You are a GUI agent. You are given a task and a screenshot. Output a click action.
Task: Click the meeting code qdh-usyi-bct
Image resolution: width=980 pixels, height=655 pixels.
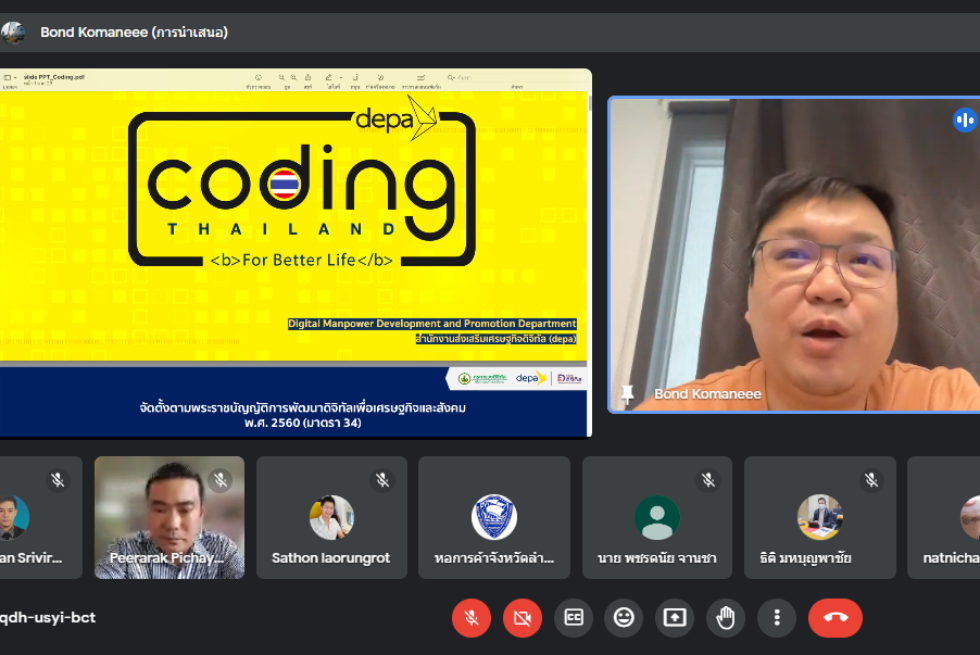(x=48, y=618)
